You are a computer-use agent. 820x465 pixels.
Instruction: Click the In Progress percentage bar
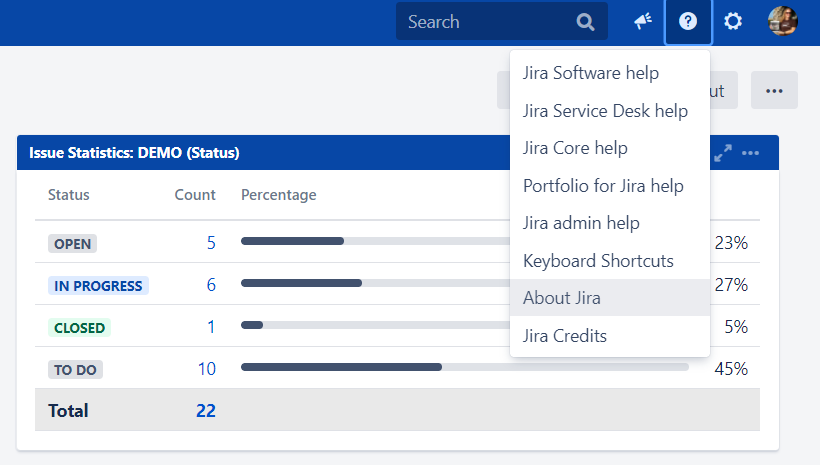coord(375,283)
